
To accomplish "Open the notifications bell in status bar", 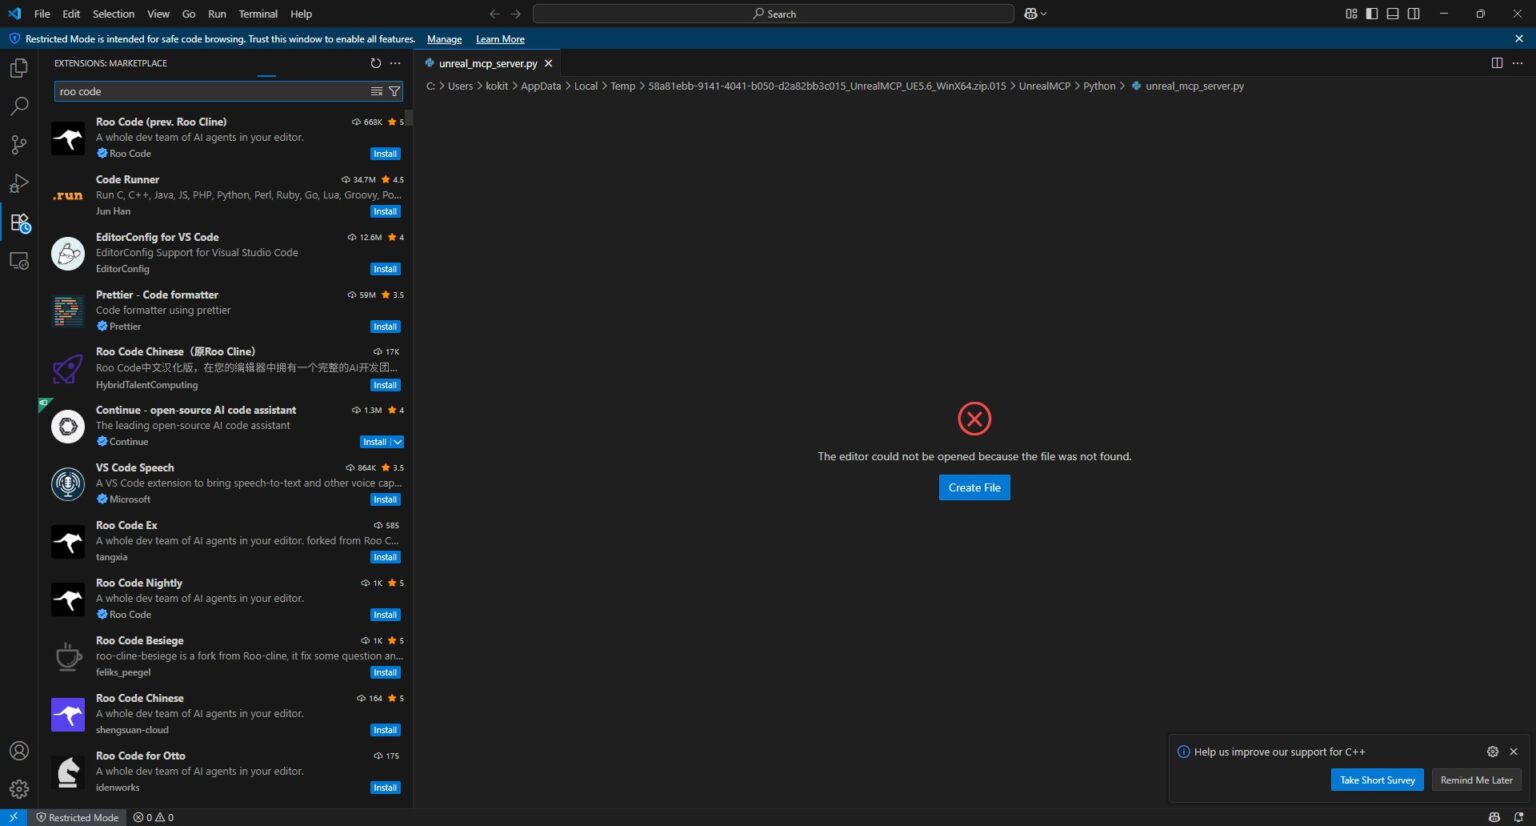I will tap(1518, 817).
